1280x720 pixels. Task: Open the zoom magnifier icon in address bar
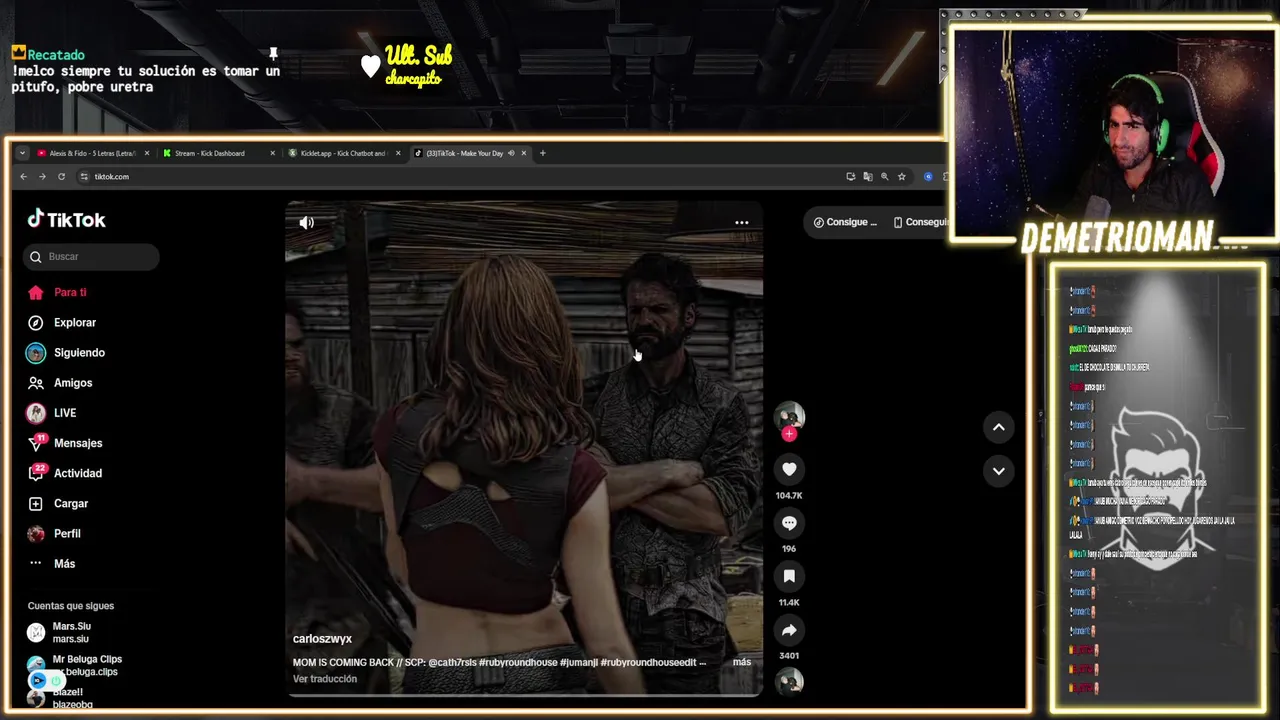(x=885, y=177)
